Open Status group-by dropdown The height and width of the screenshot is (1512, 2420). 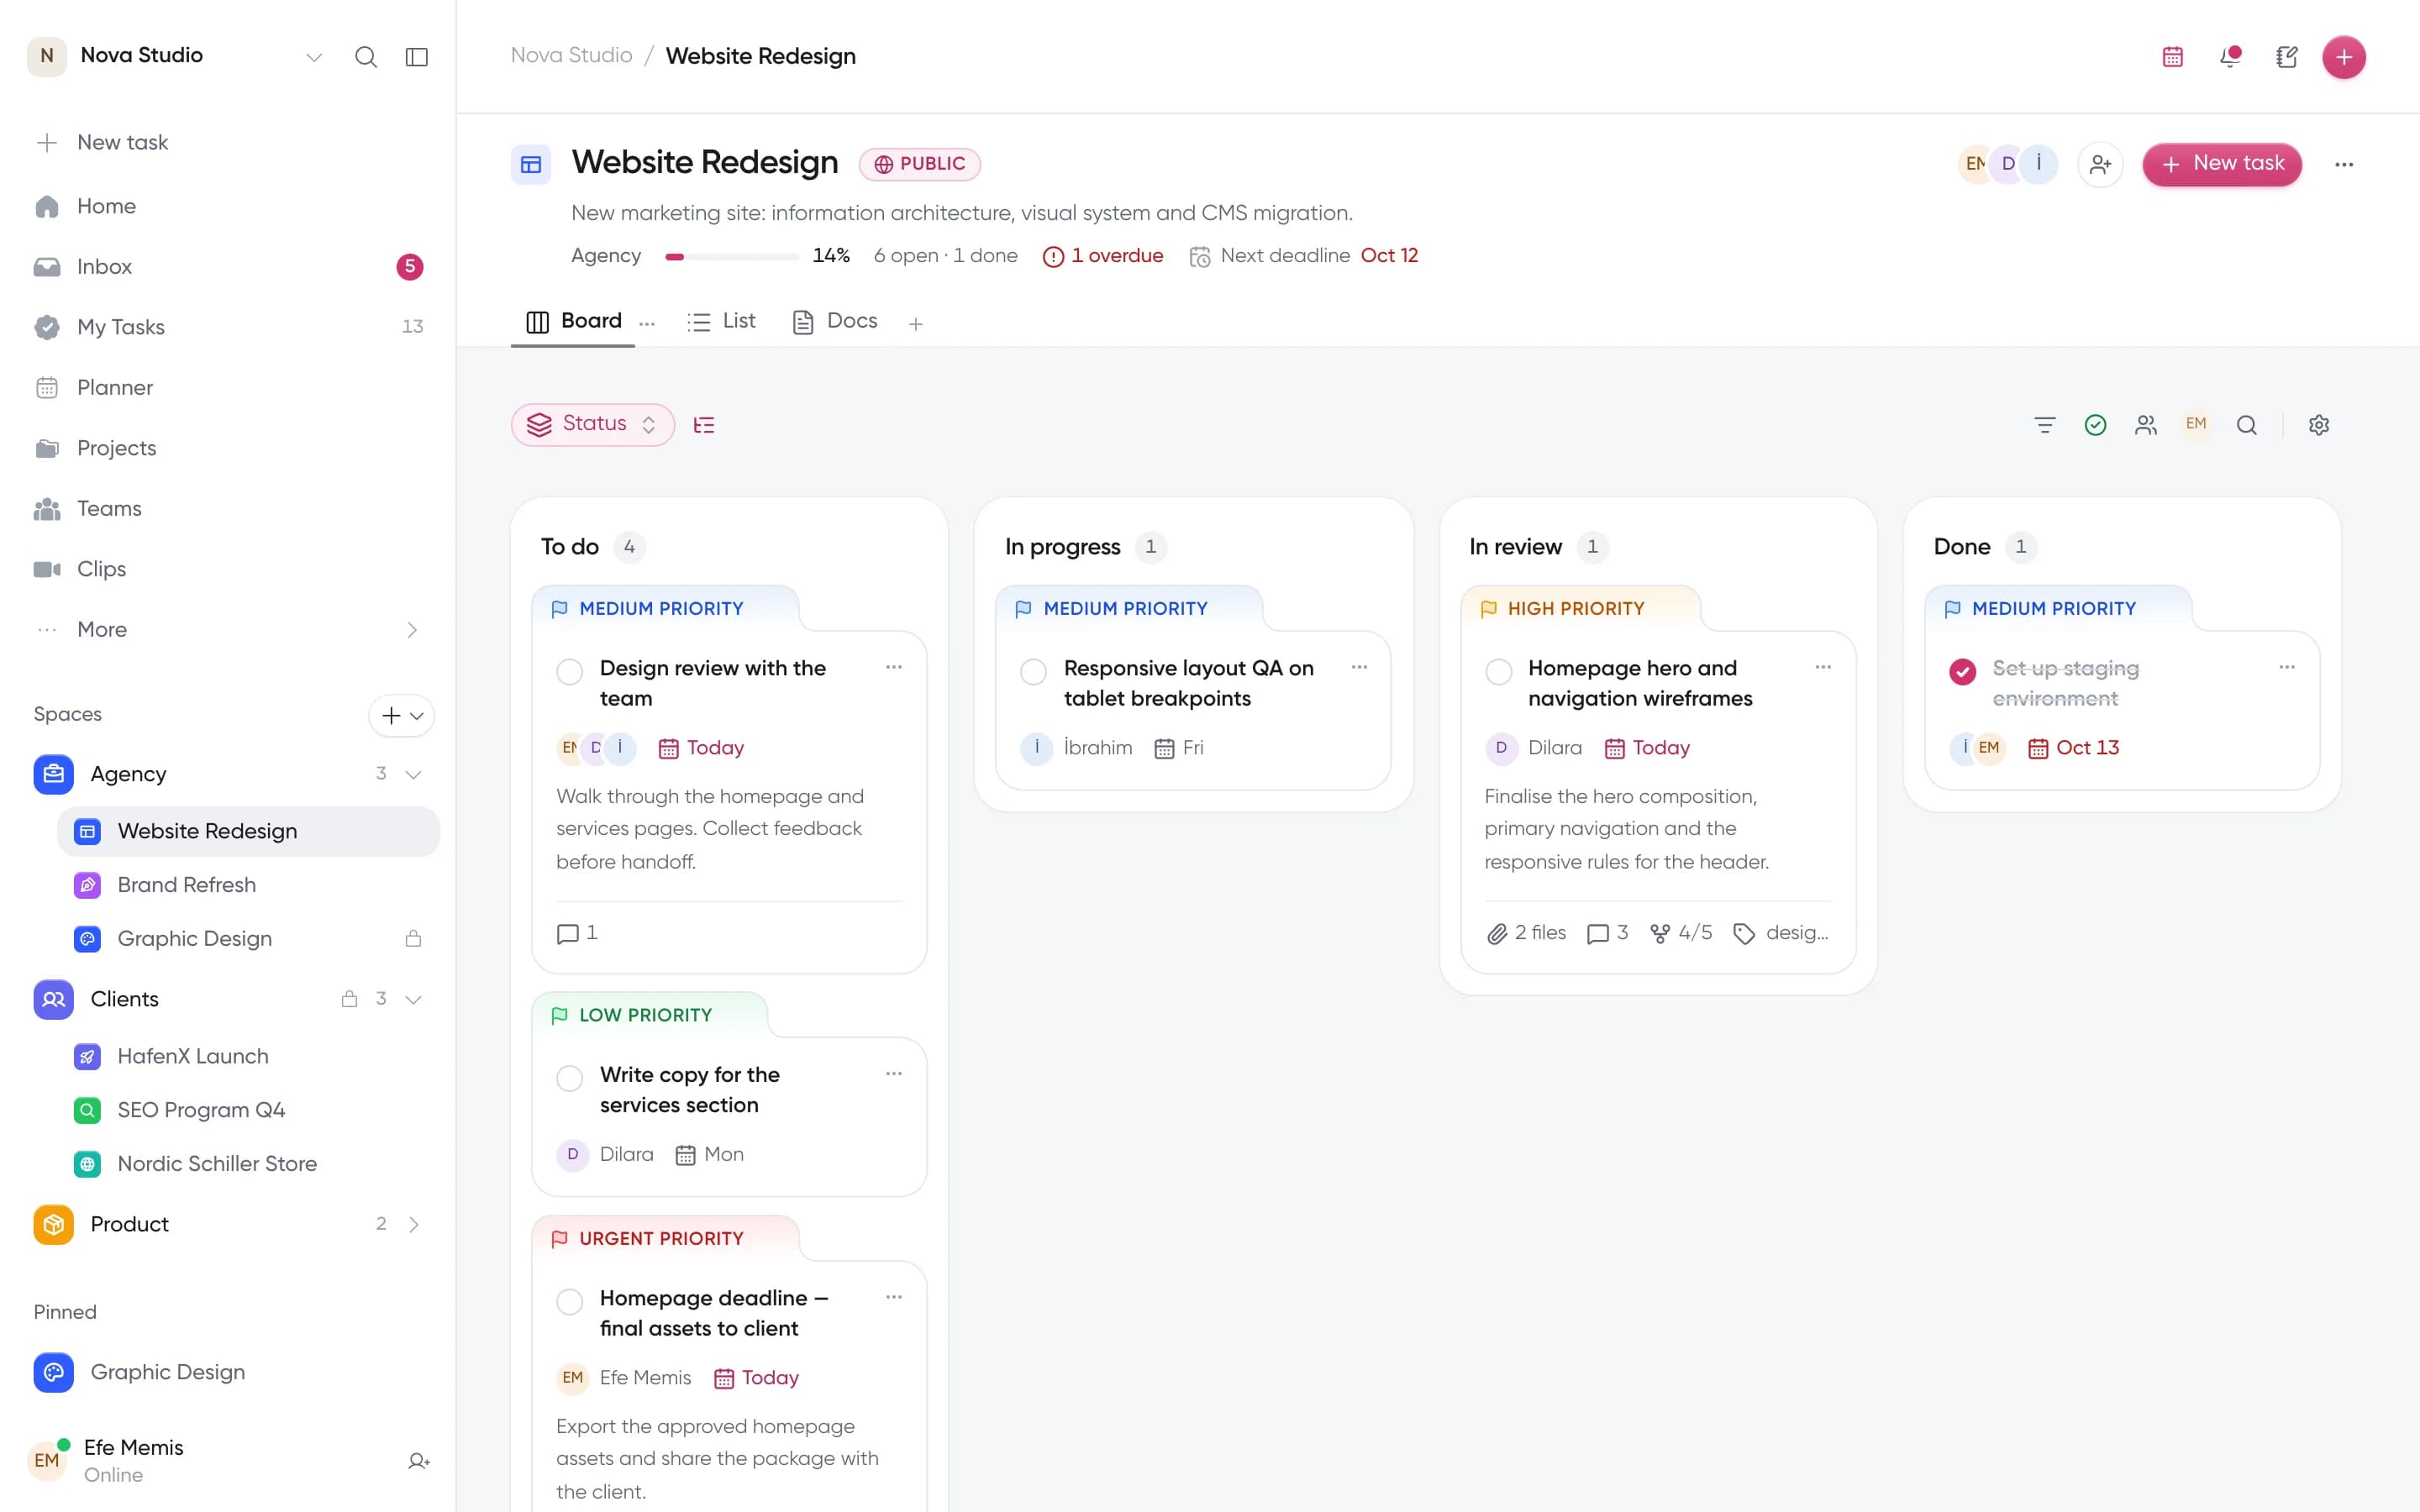click(592, 425)
